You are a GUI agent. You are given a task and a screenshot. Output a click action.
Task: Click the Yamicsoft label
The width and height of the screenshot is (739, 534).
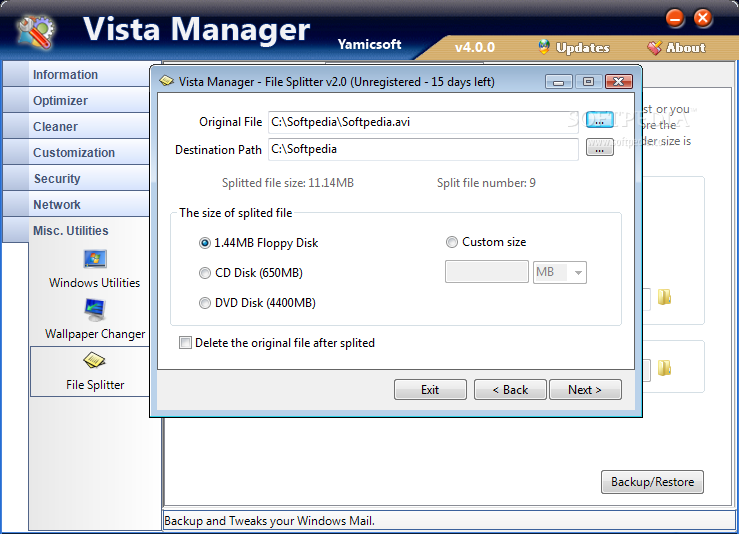point(369,44)
